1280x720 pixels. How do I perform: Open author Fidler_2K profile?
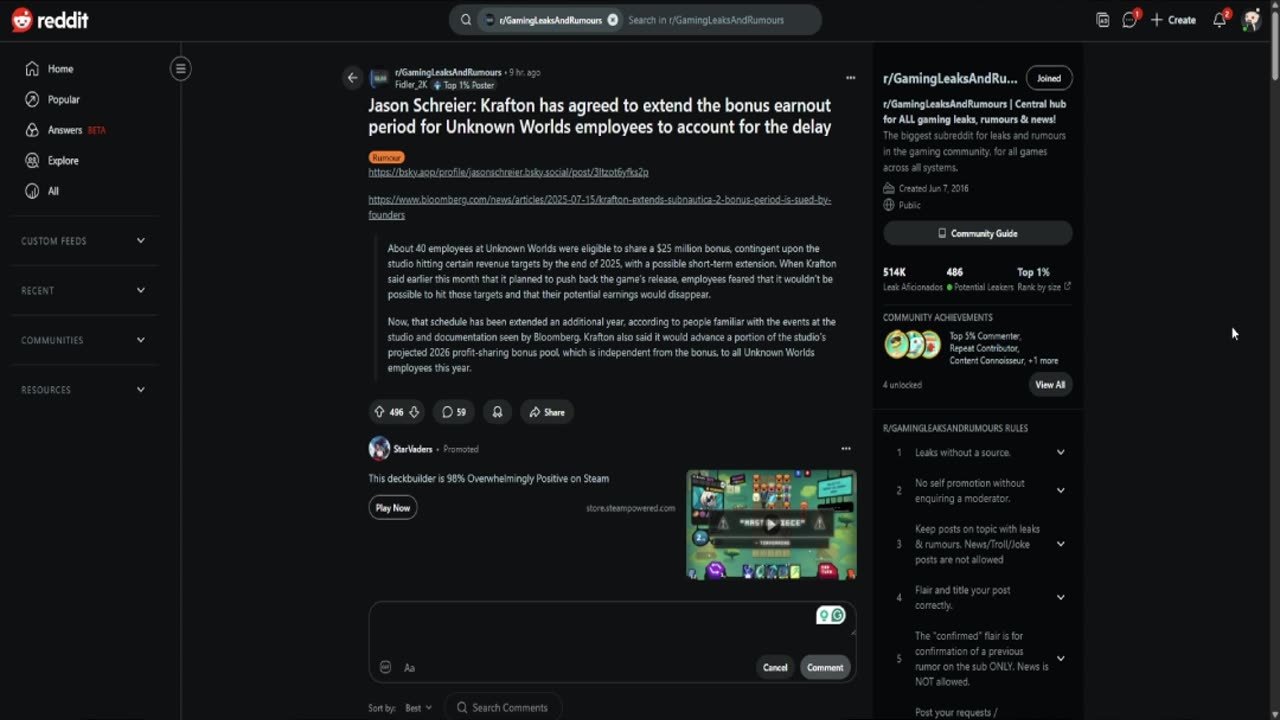point(411,85)
